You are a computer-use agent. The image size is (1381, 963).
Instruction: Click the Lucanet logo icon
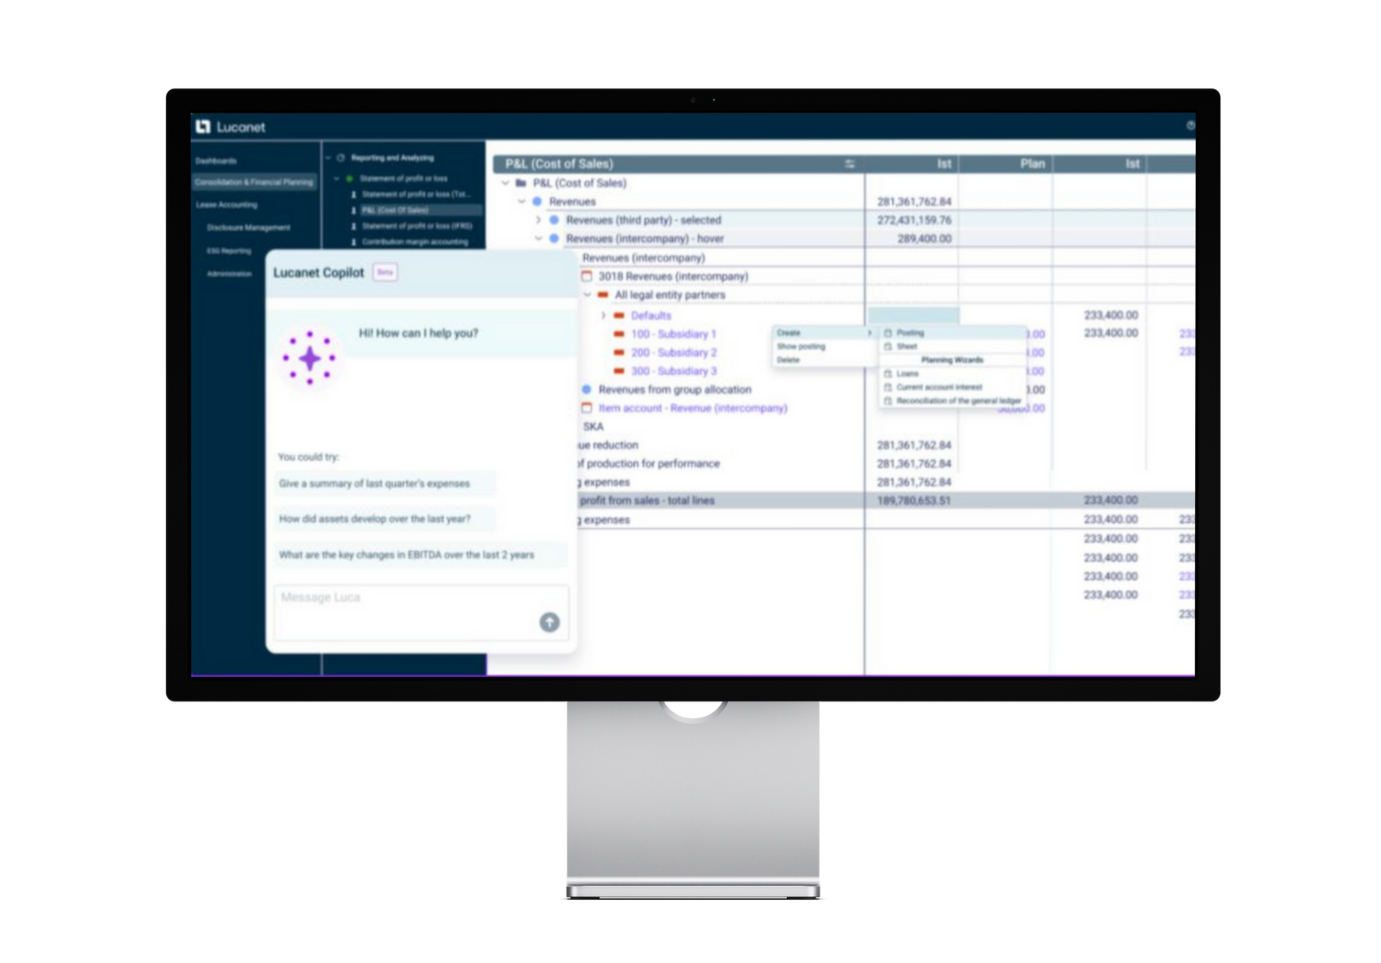tap(203, 126)
